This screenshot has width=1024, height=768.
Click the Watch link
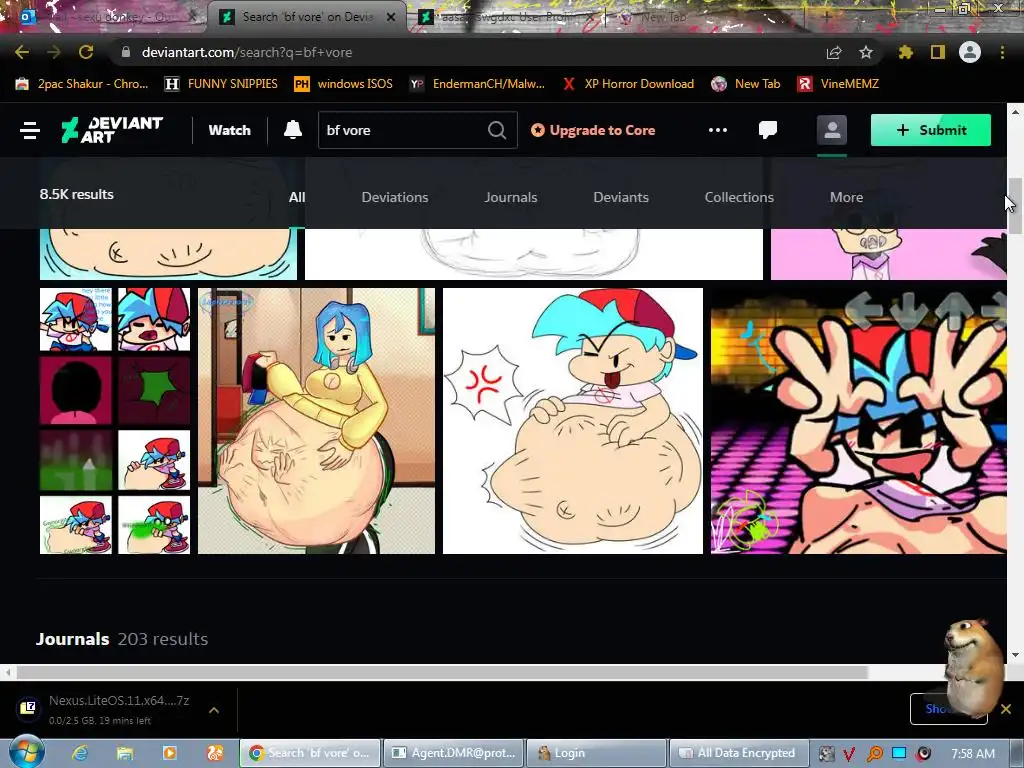point(230,130)
